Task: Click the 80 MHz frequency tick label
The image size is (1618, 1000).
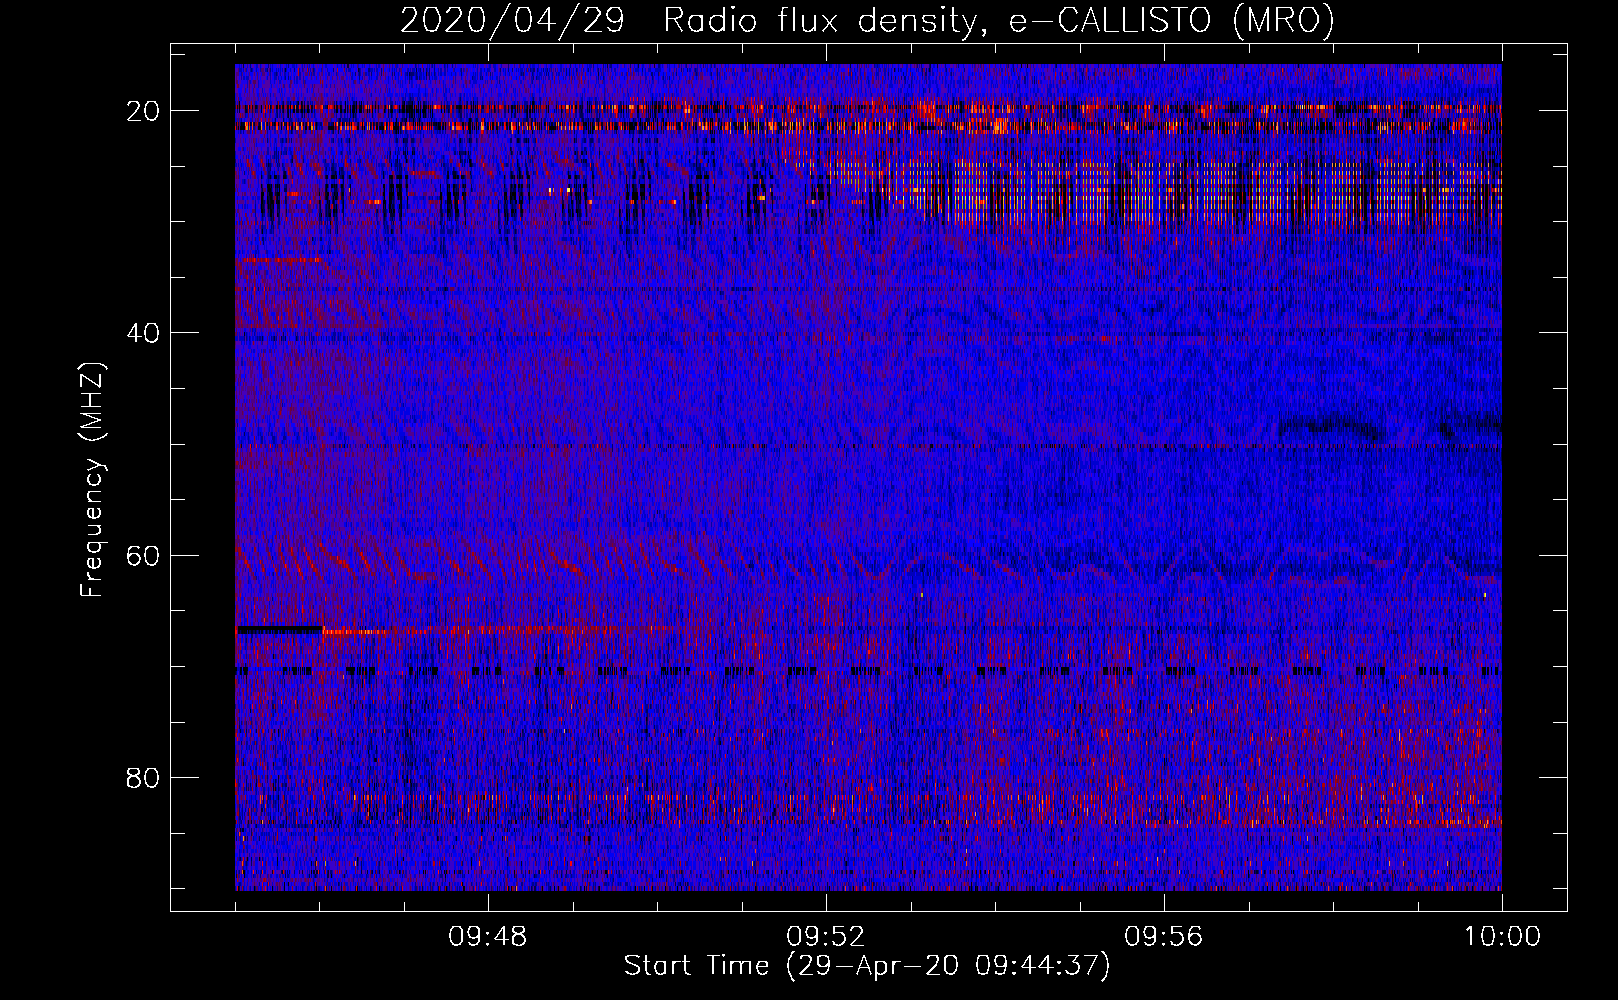Action: 144,777
